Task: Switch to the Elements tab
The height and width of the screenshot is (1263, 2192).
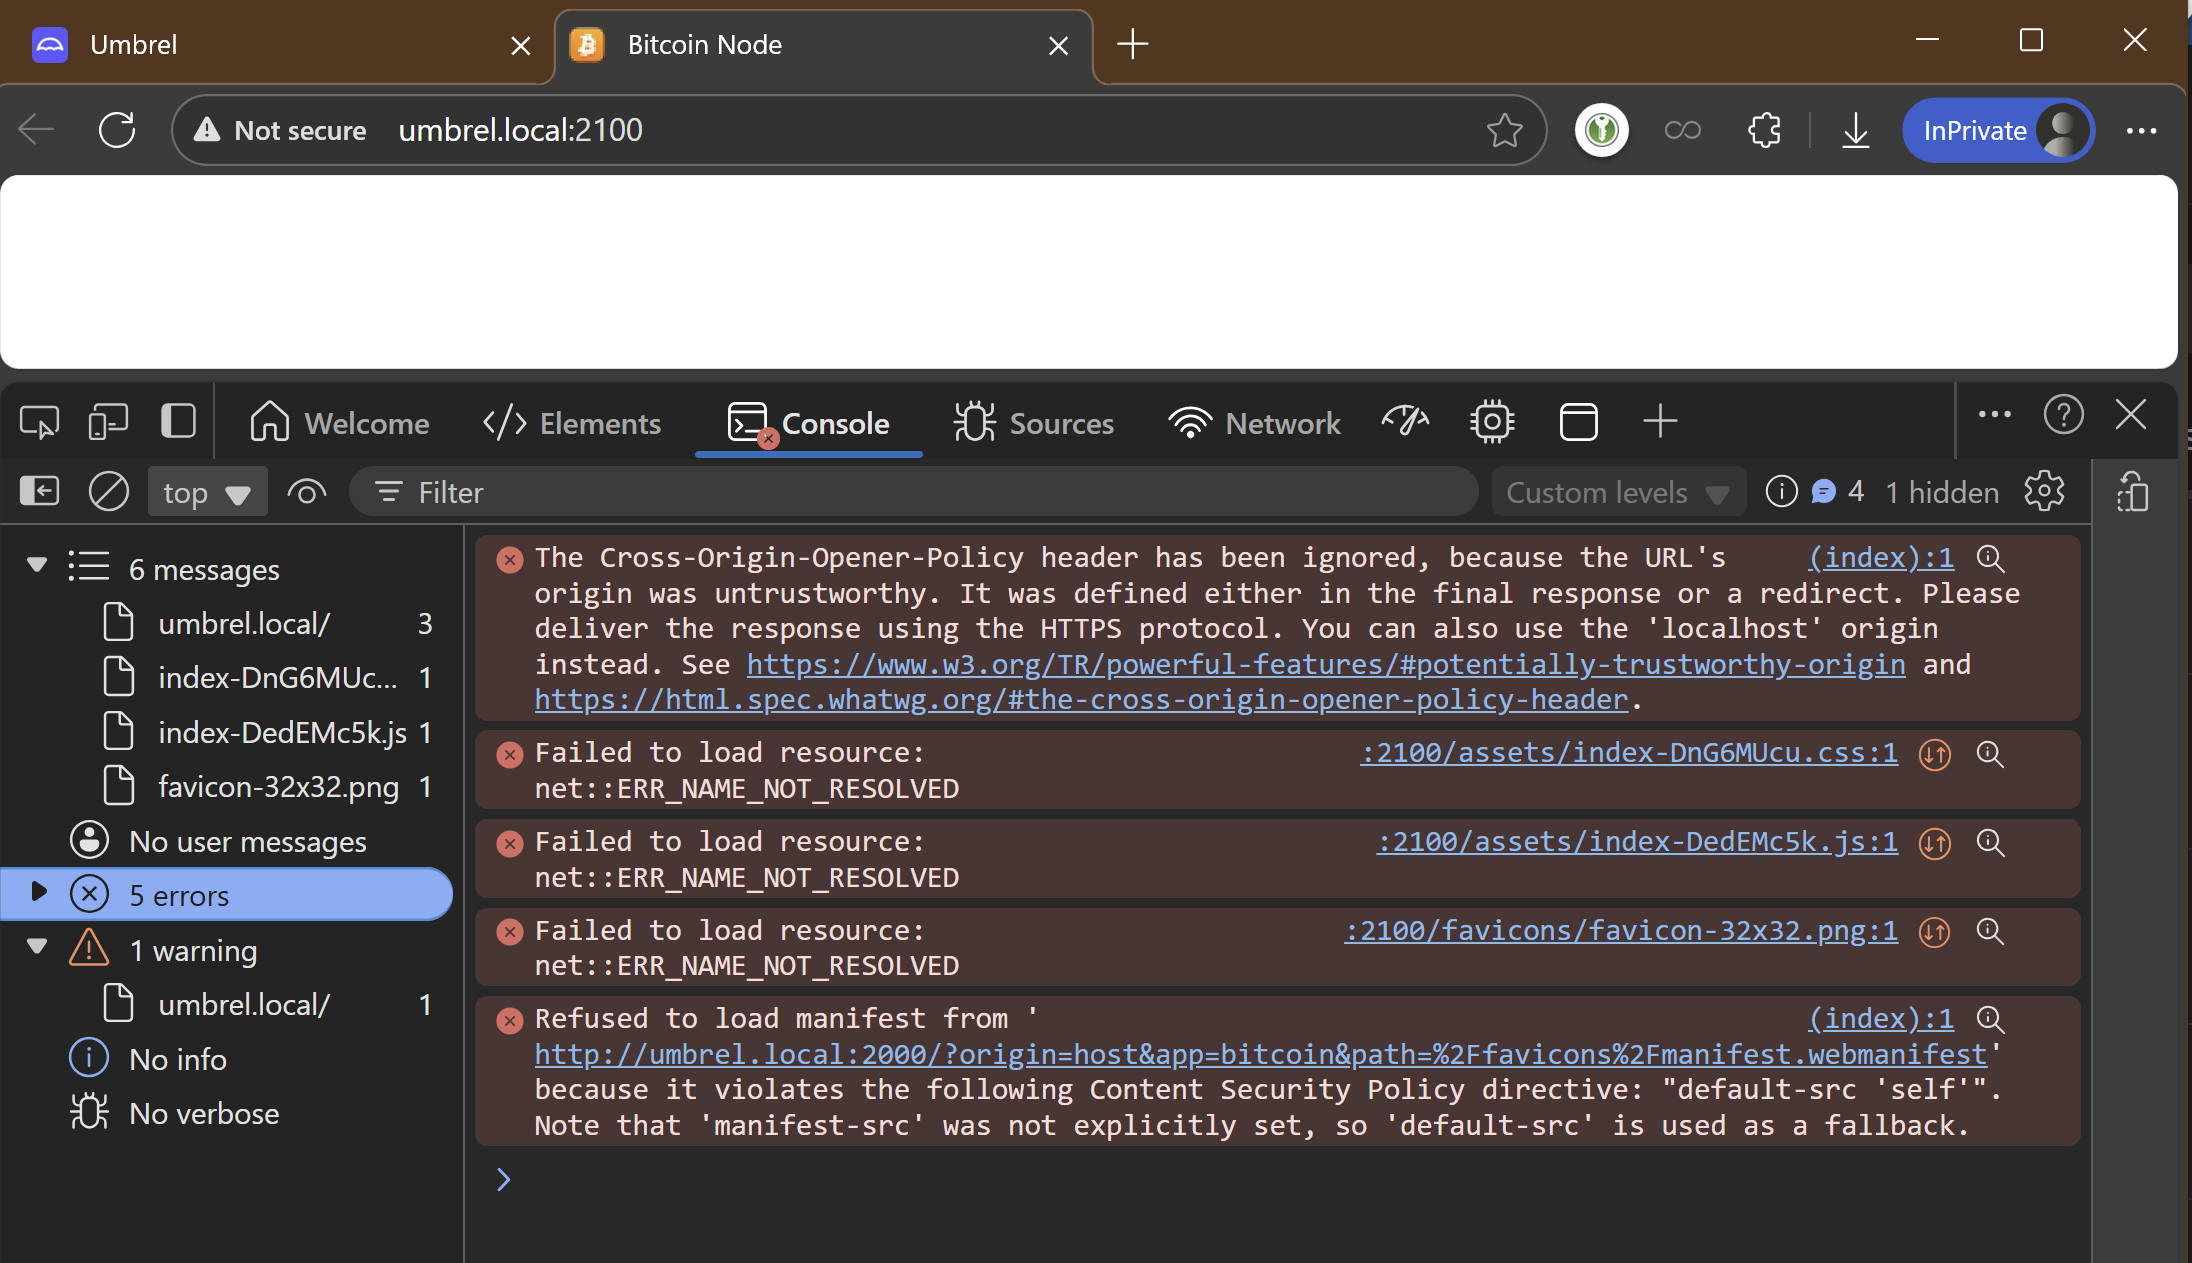Action: [x=572, y=422]
